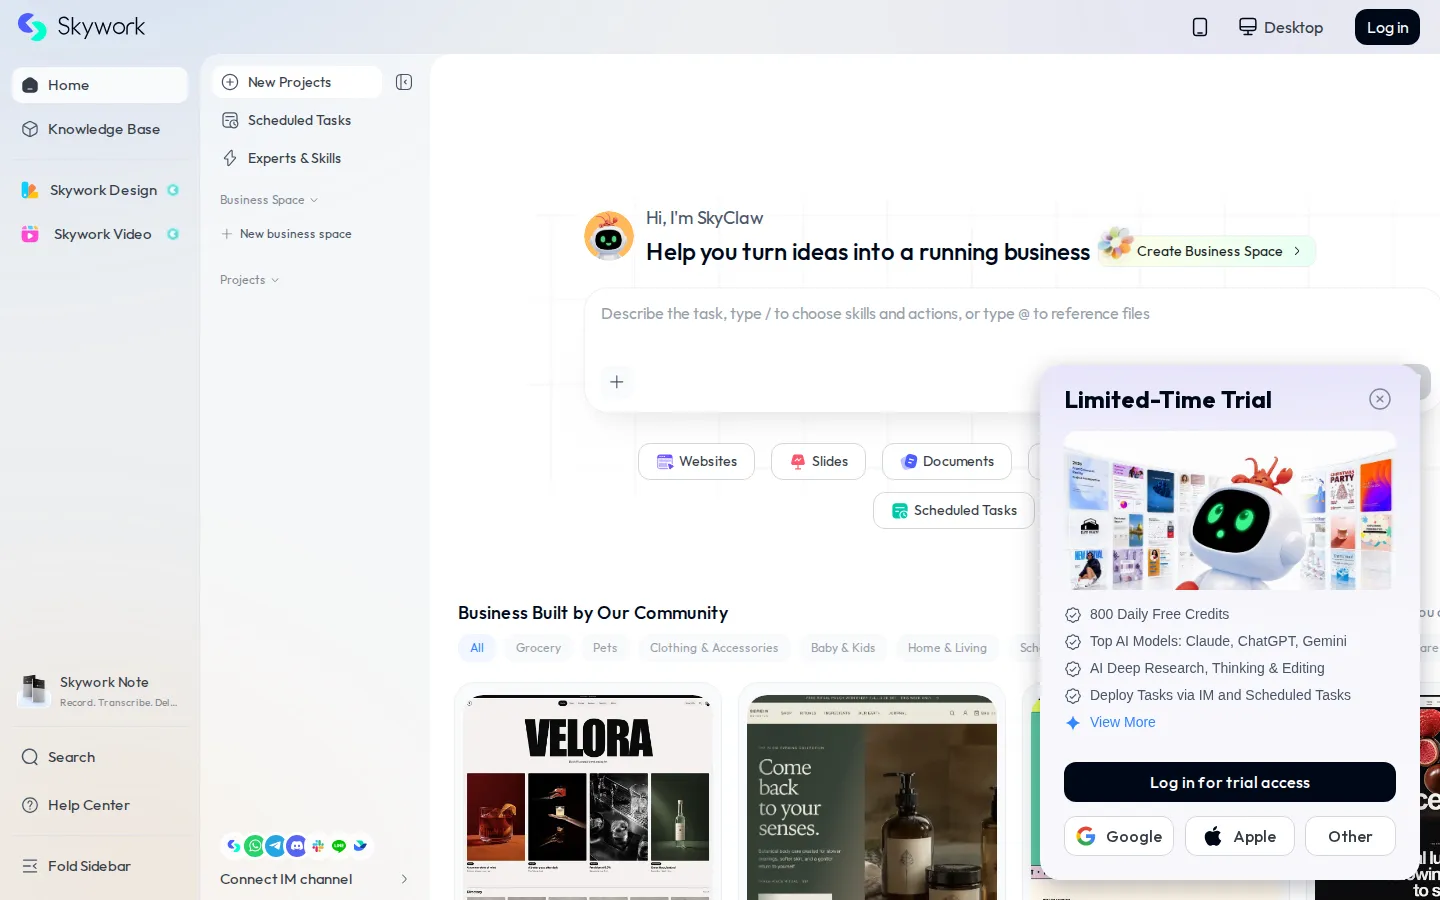Select the Grocery category tab
Viewport: 1440px width, 900px height.
click(538, 648)
